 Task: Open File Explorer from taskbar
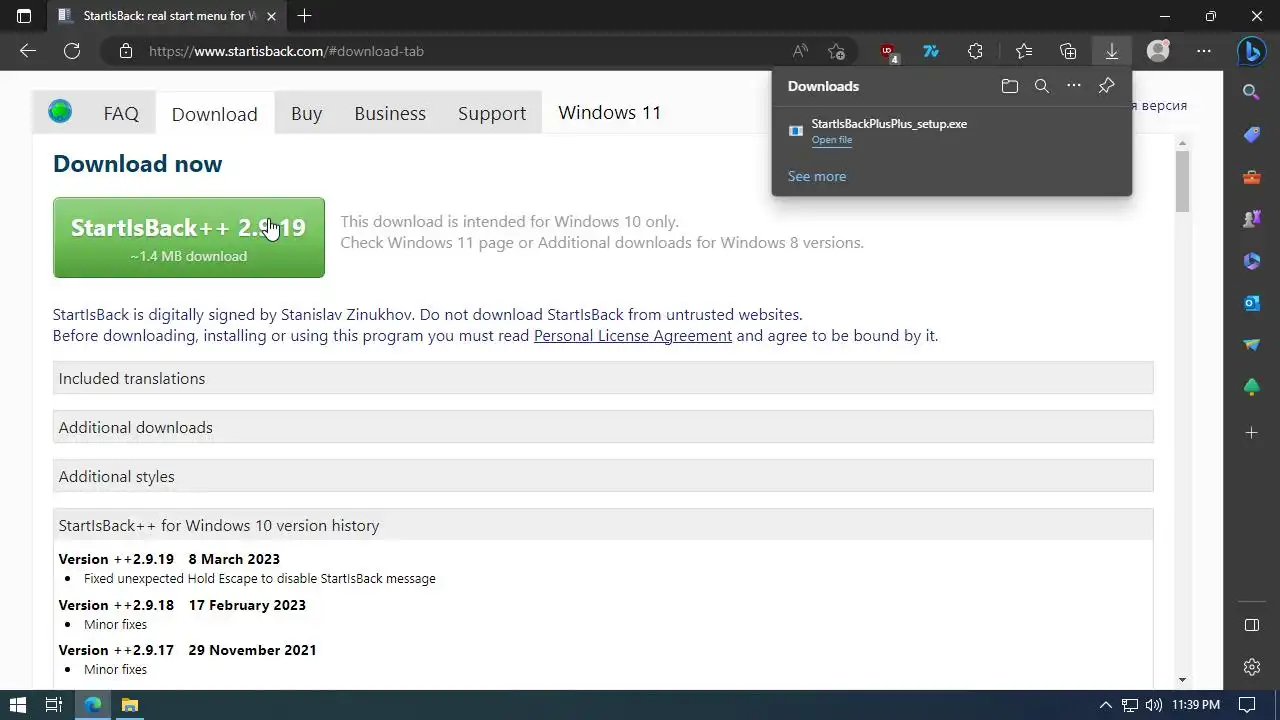point(129,705)
